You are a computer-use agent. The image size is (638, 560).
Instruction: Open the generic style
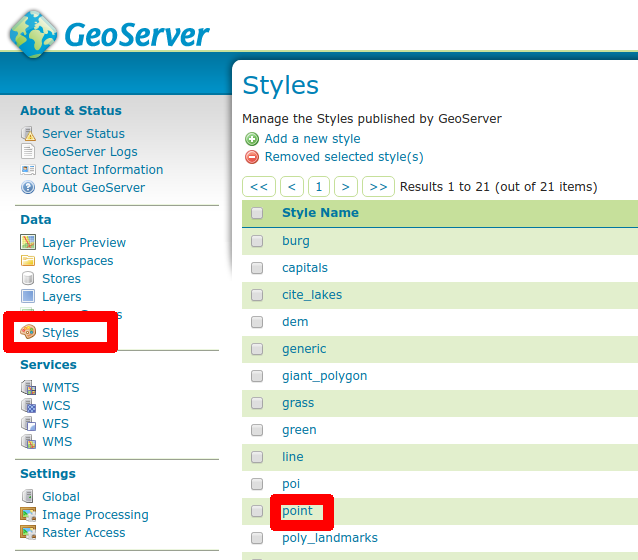coord(304,349)
